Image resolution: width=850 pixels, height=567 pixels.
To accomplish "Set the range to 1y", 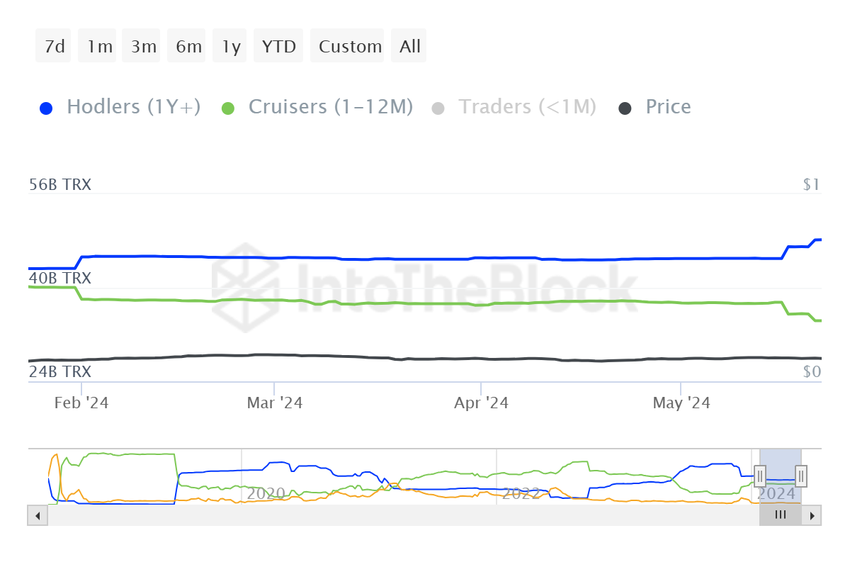I will (x=231, y=46).
